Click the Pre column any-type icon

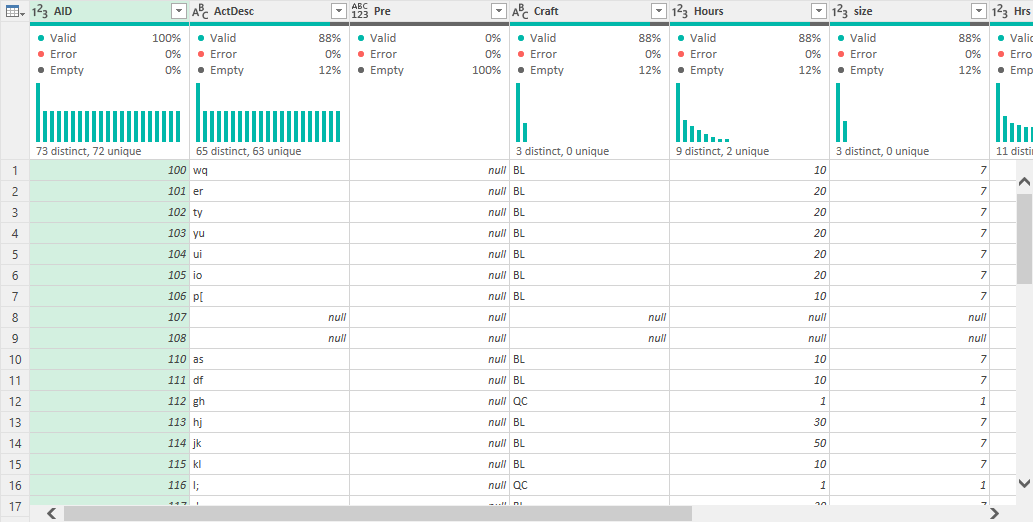360,11
